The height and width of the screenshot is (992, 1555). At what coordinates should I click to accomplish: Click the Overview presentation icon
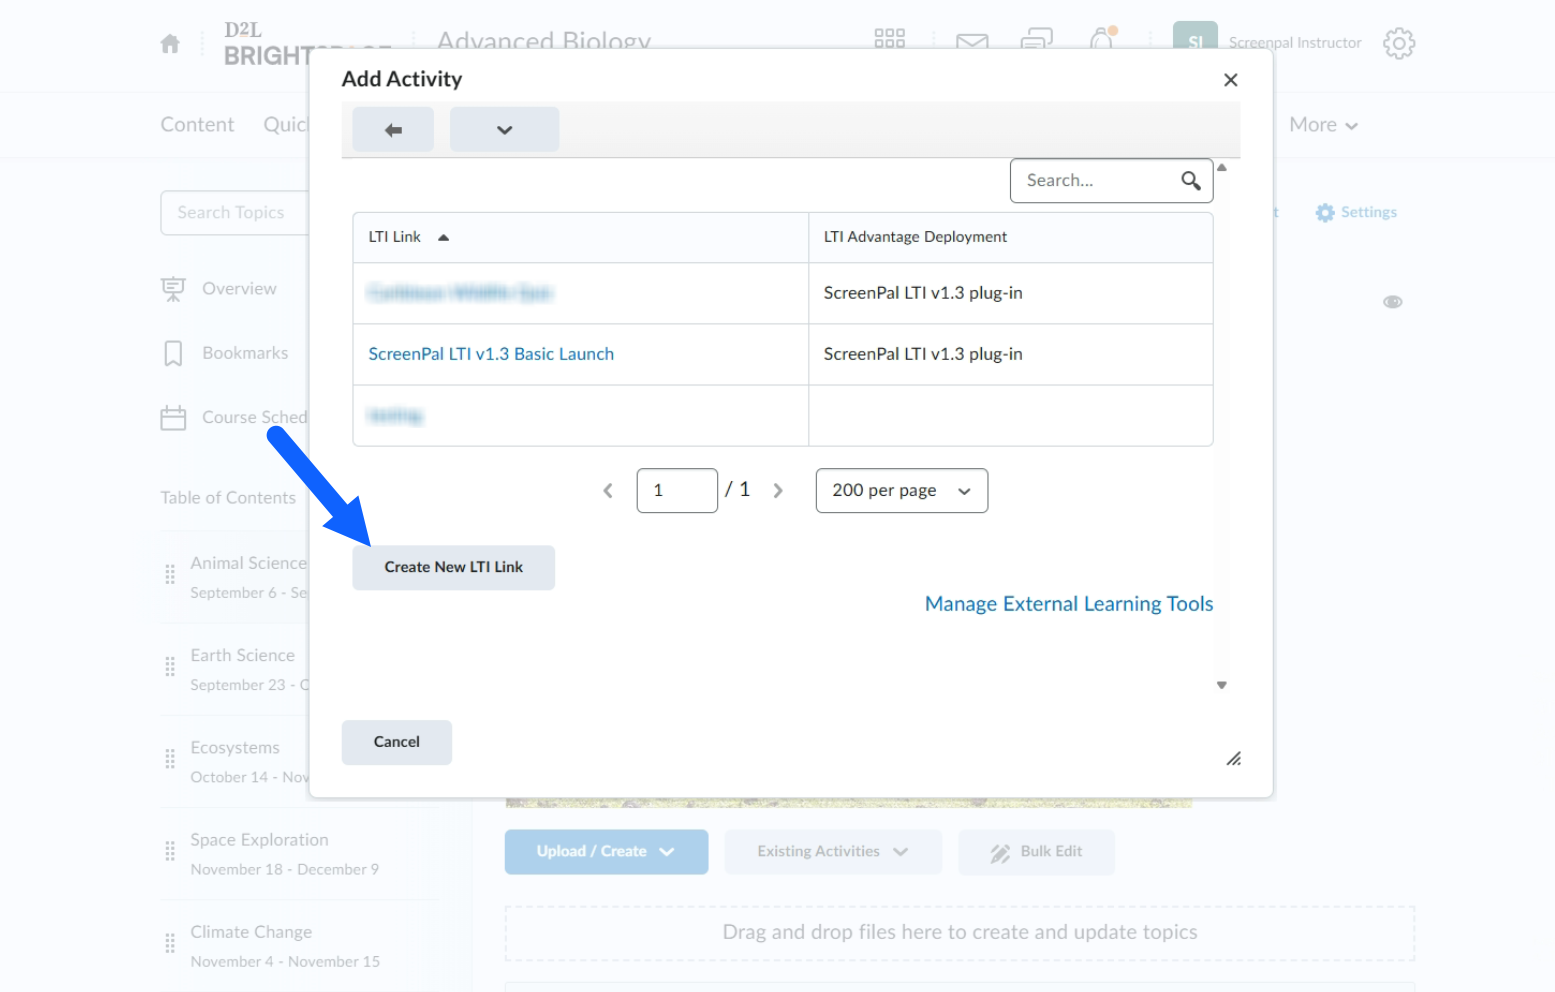pyautogui.click(x=173, y=289)
